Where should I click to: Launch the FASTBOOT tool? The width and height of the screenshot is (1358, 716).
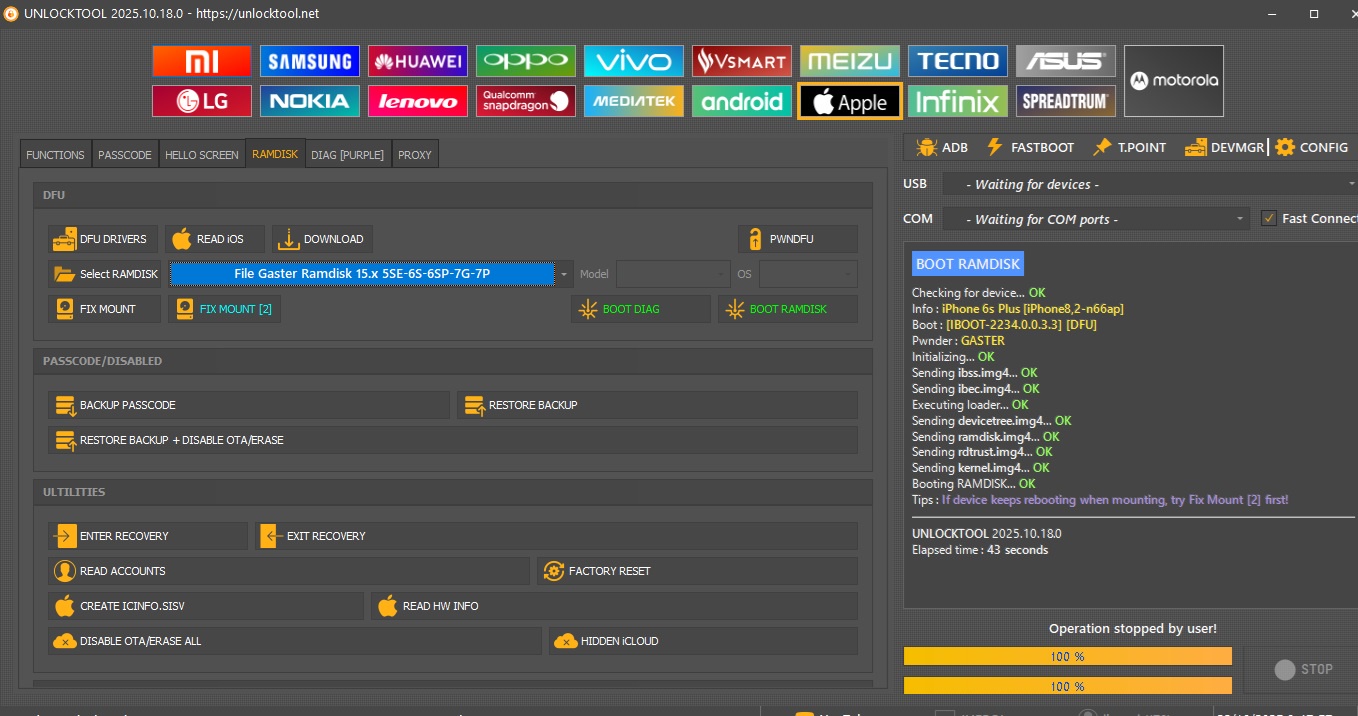[1030, 147]
